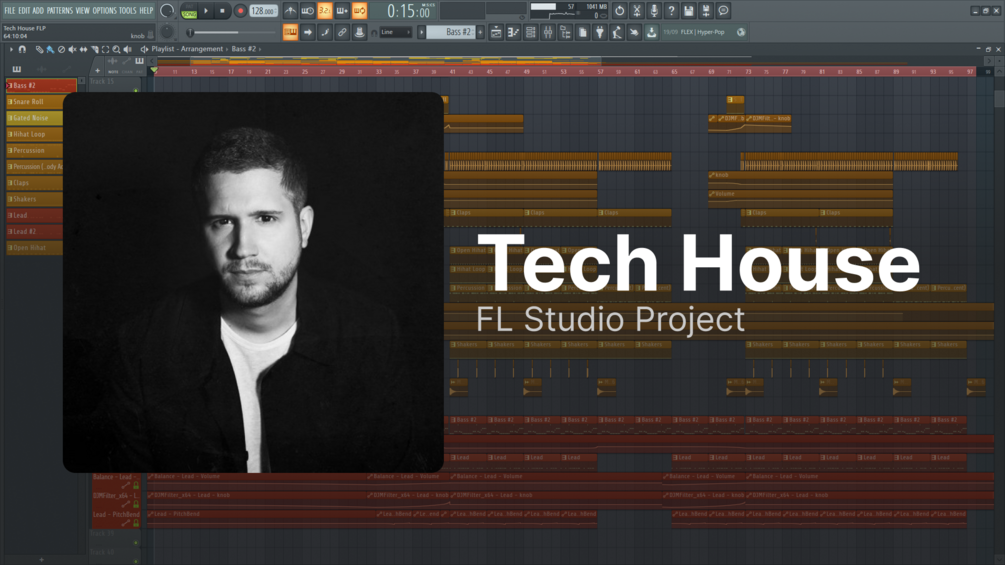Open the Channel rack icon
The image size is (1005, 565).
point(531,32)
